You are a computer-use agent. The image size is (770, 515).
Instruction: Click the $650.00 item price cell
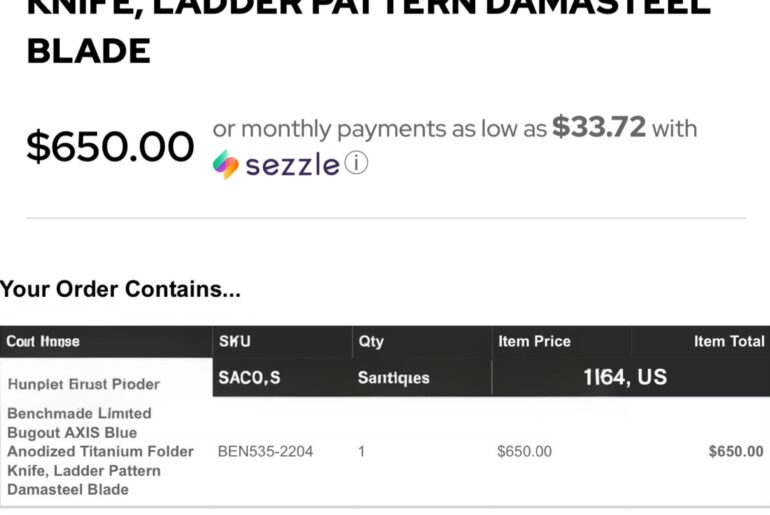click(524, 452)
